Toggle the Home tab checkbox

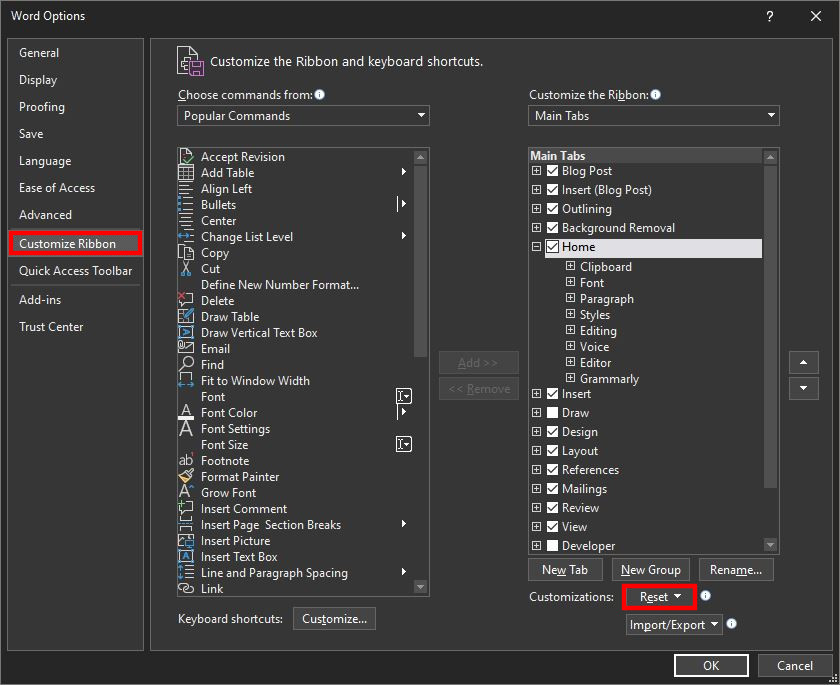point(552,247)
